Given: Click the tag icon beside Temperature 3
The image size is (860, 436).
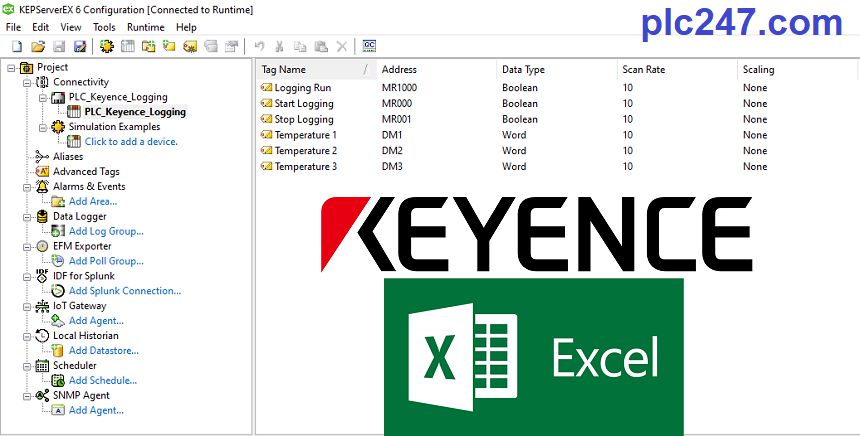Looking at the screenshot, I should 267,166.
